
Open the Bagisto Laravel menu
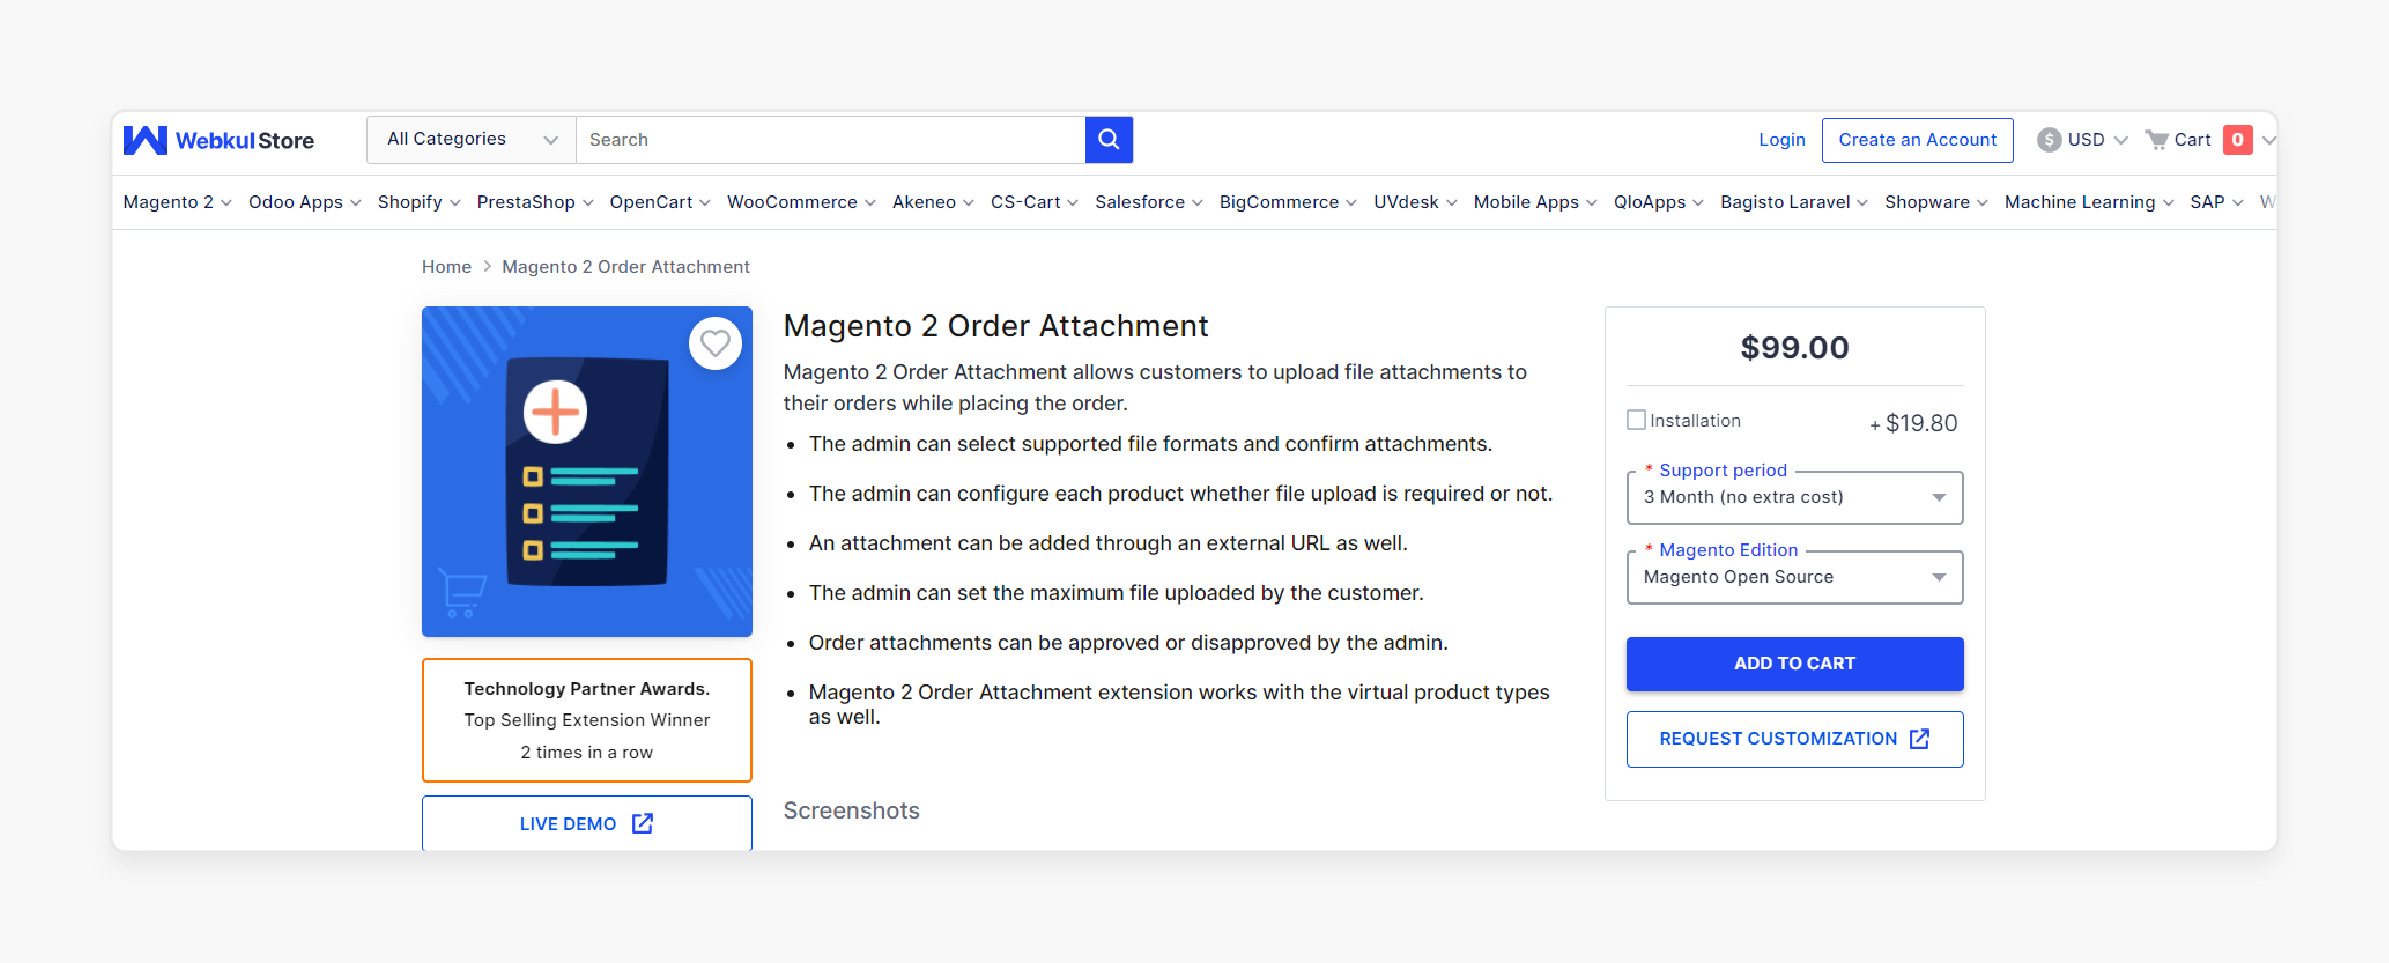pos(1793,202)
